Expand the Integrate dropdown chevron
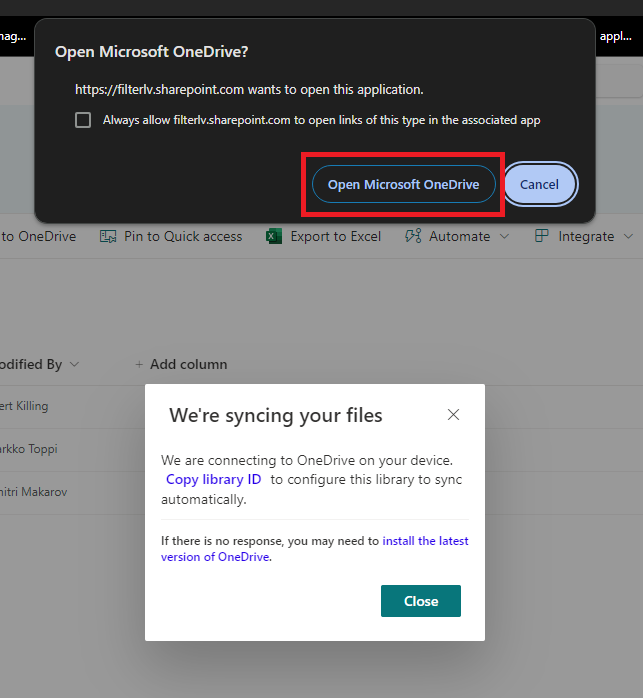Screen dimensions: 643x698 628,236
